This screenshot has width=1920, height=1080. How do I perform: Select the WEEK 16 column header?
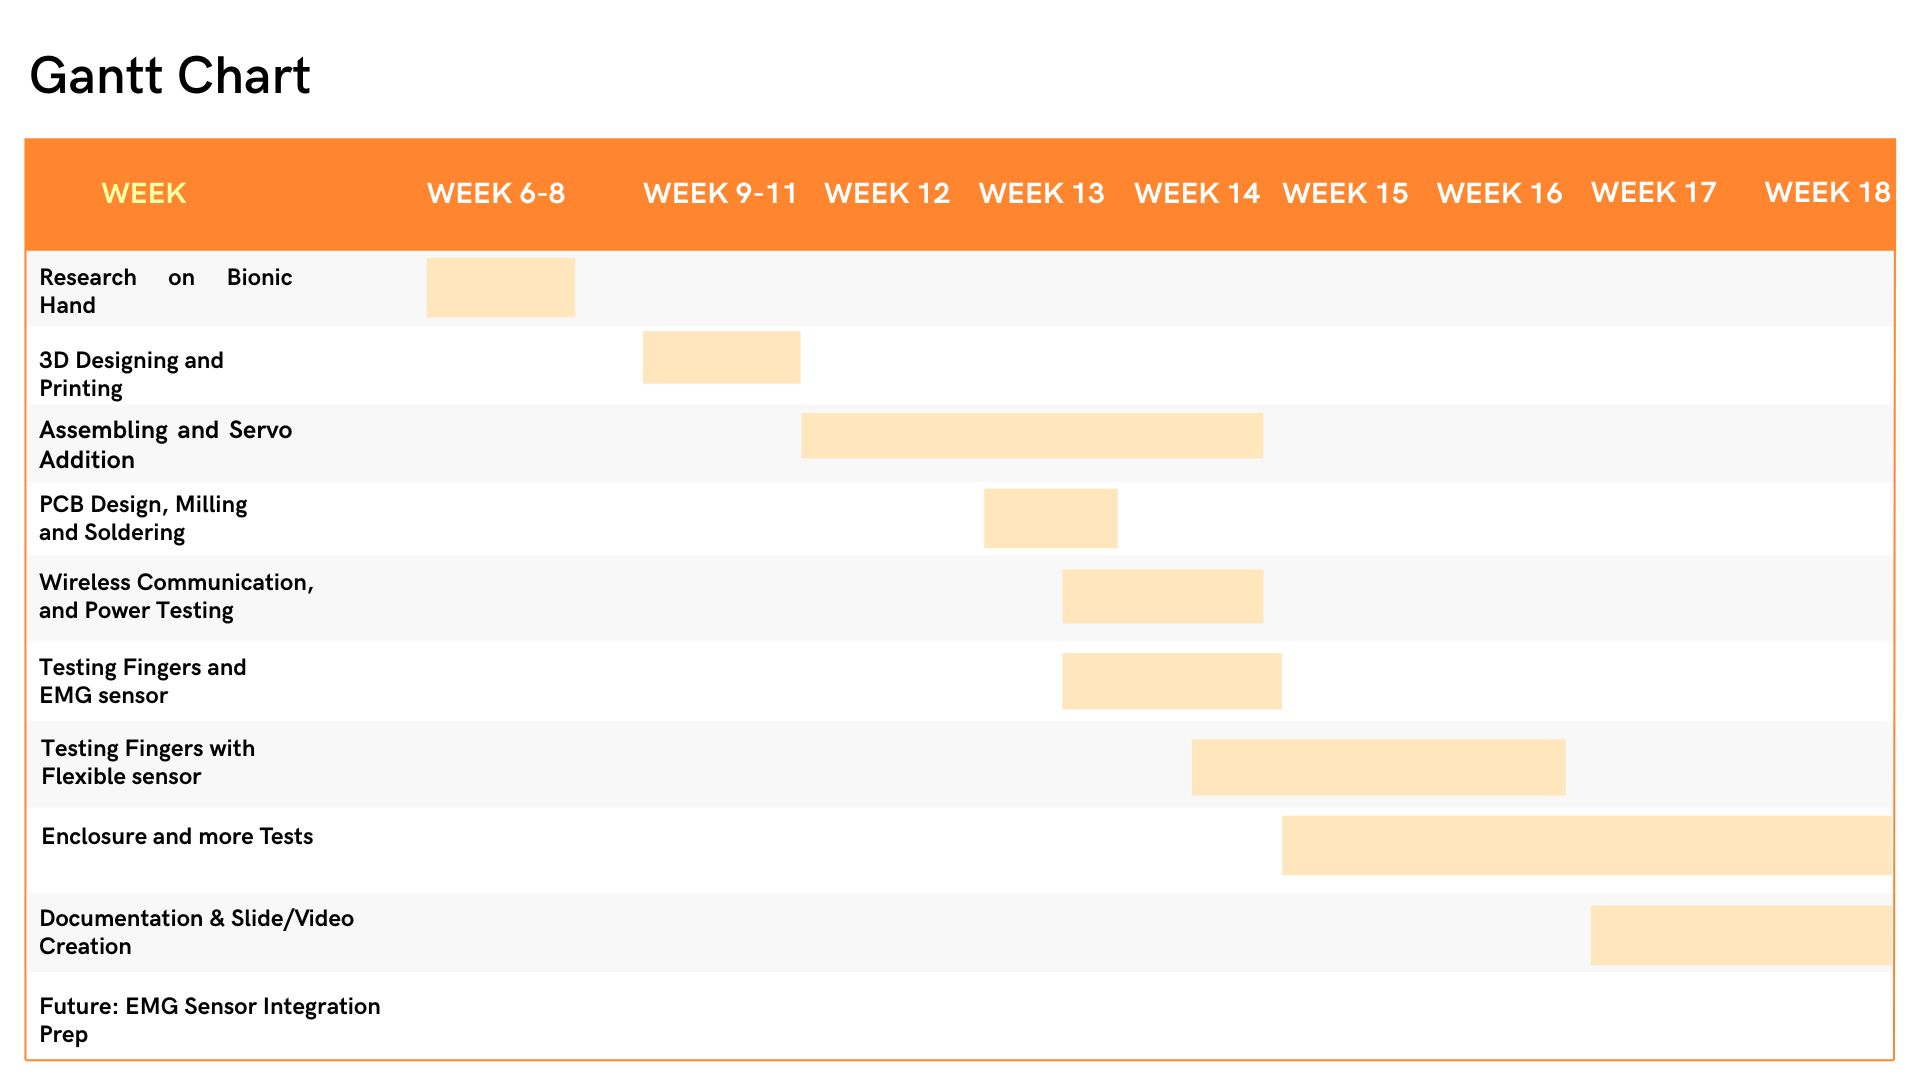coord(1499,193)
